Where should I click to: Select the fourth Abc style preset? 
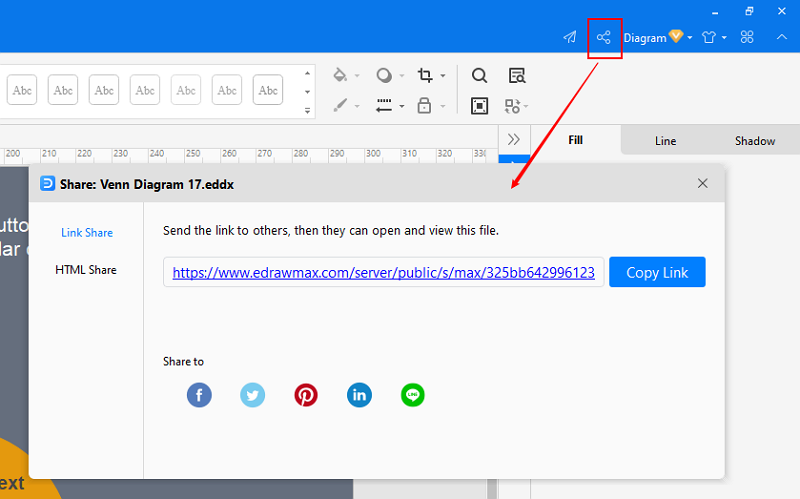(x=145, y=90)
